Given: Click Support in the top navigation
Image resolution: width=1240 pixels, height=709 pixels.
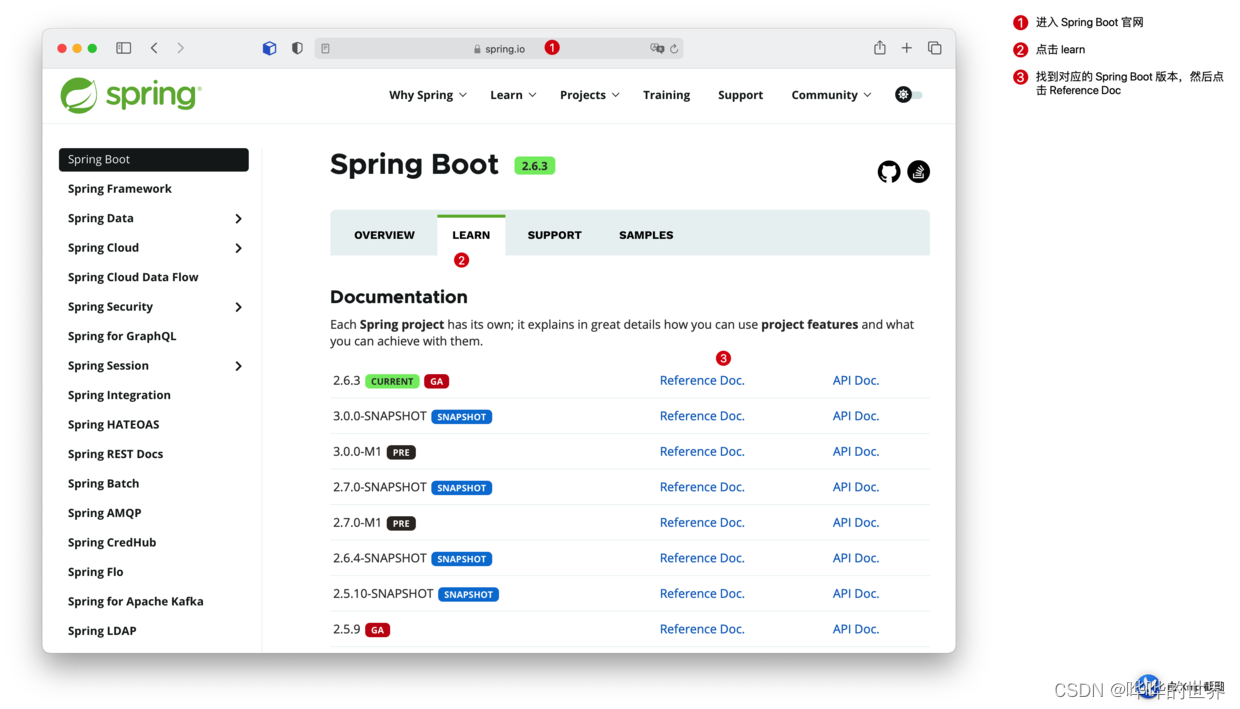Looking at the screenshot, I should 740,95.
